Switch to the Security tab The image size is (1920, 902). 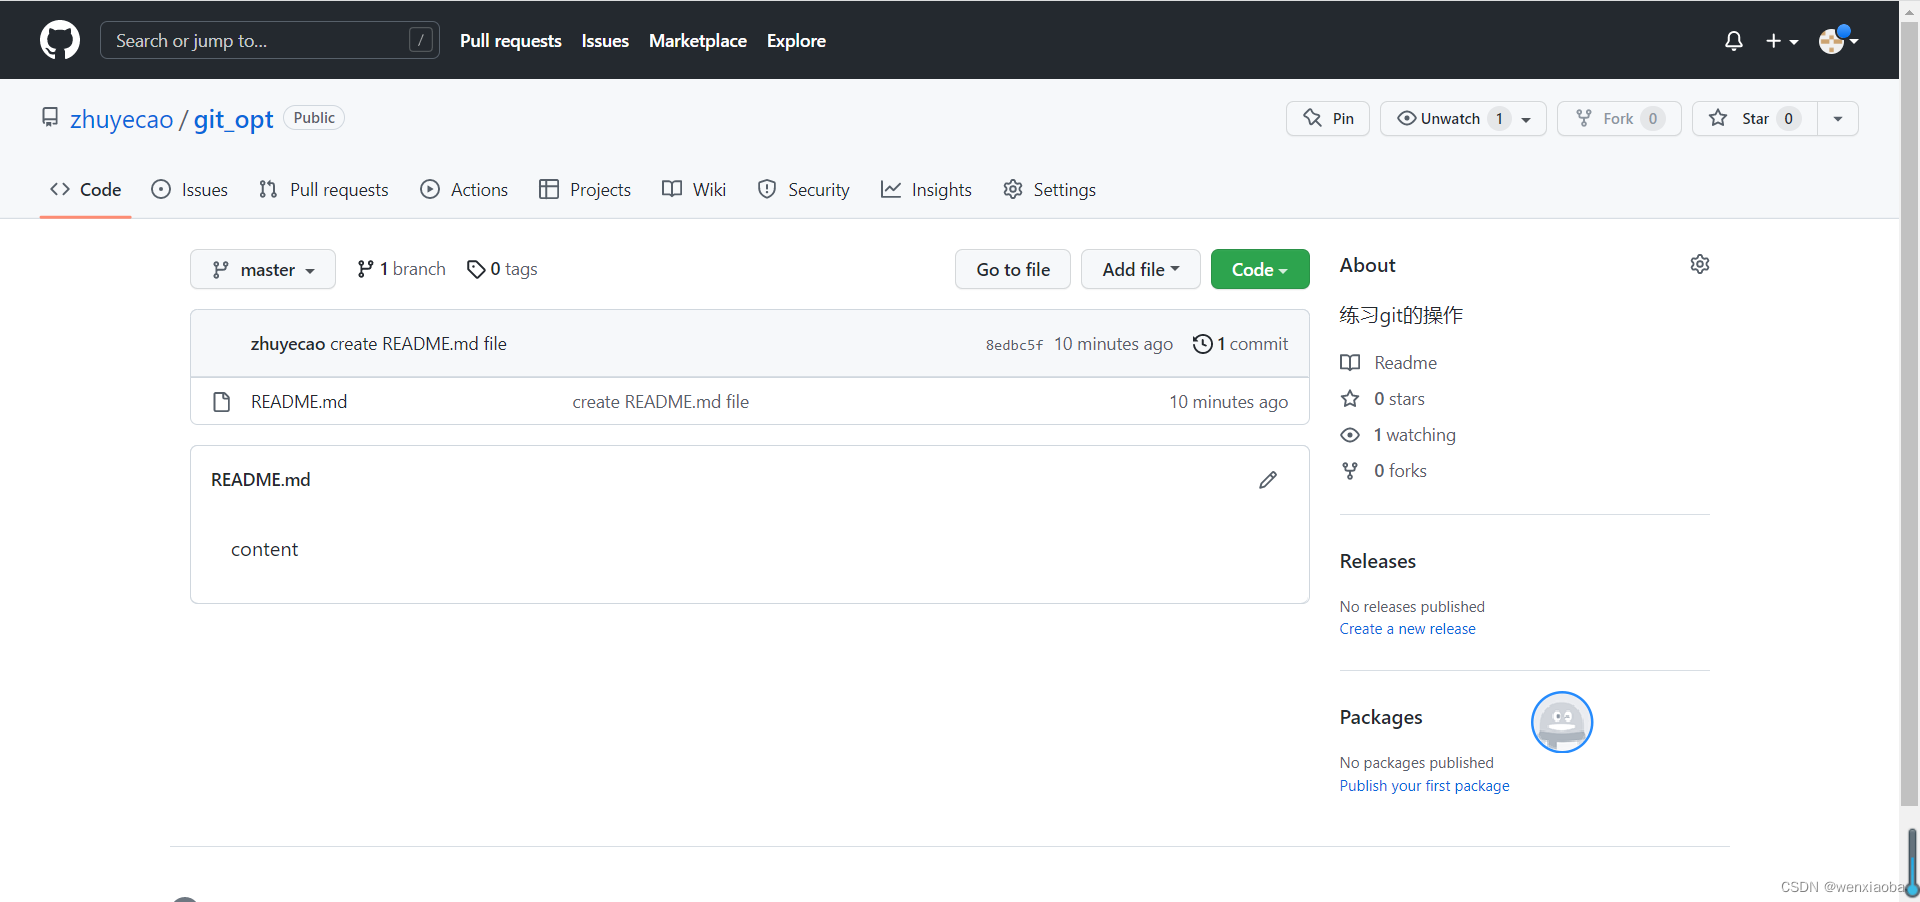coord(803,189)
